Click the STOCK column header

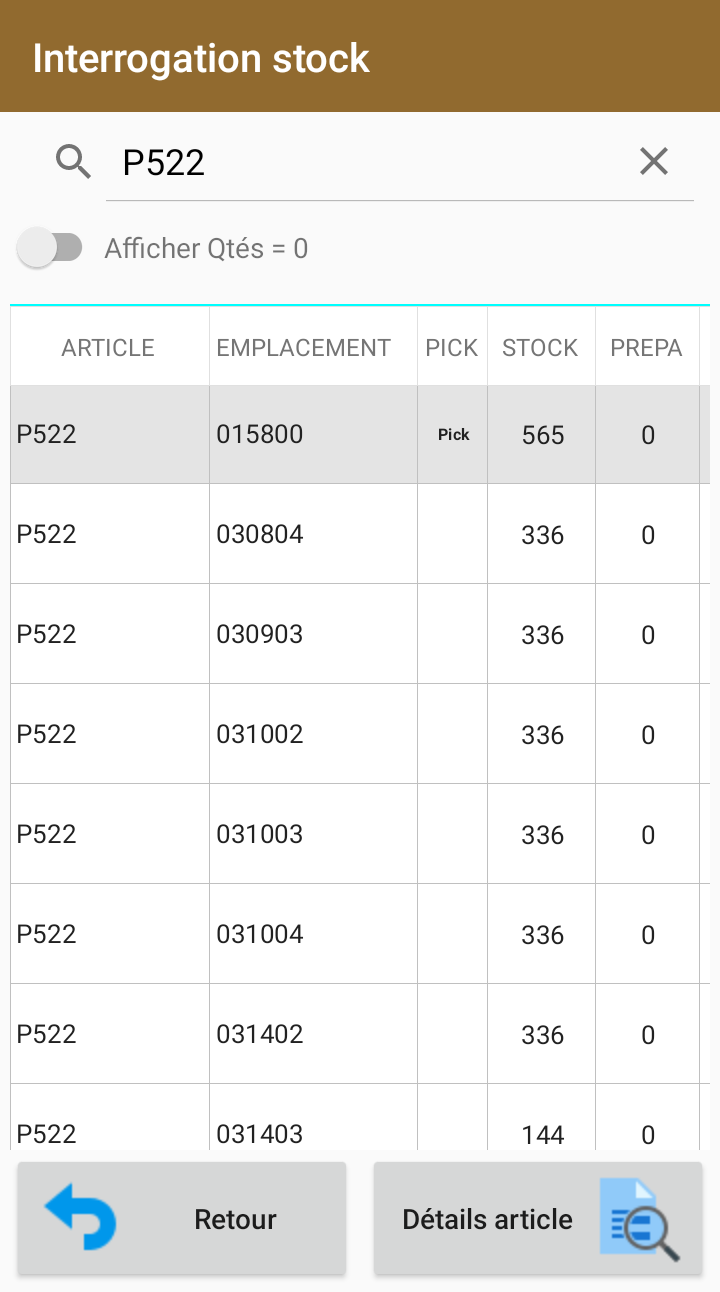point(540,348)
